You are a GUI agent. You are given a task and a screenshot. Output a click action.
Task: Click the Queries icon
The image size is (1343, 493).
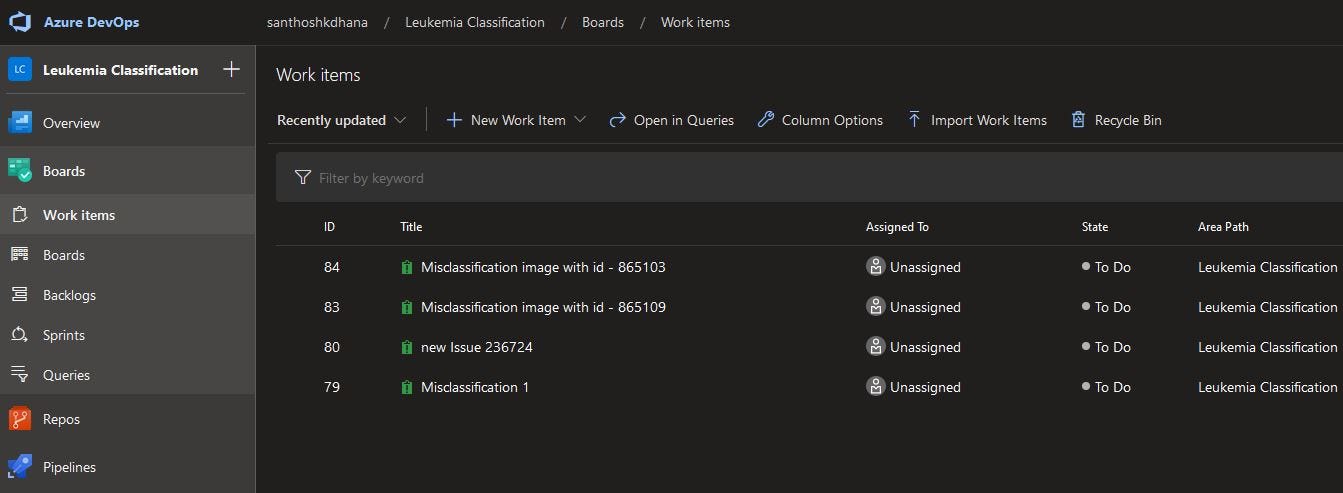pyautogui.click(x=19, y=374)
